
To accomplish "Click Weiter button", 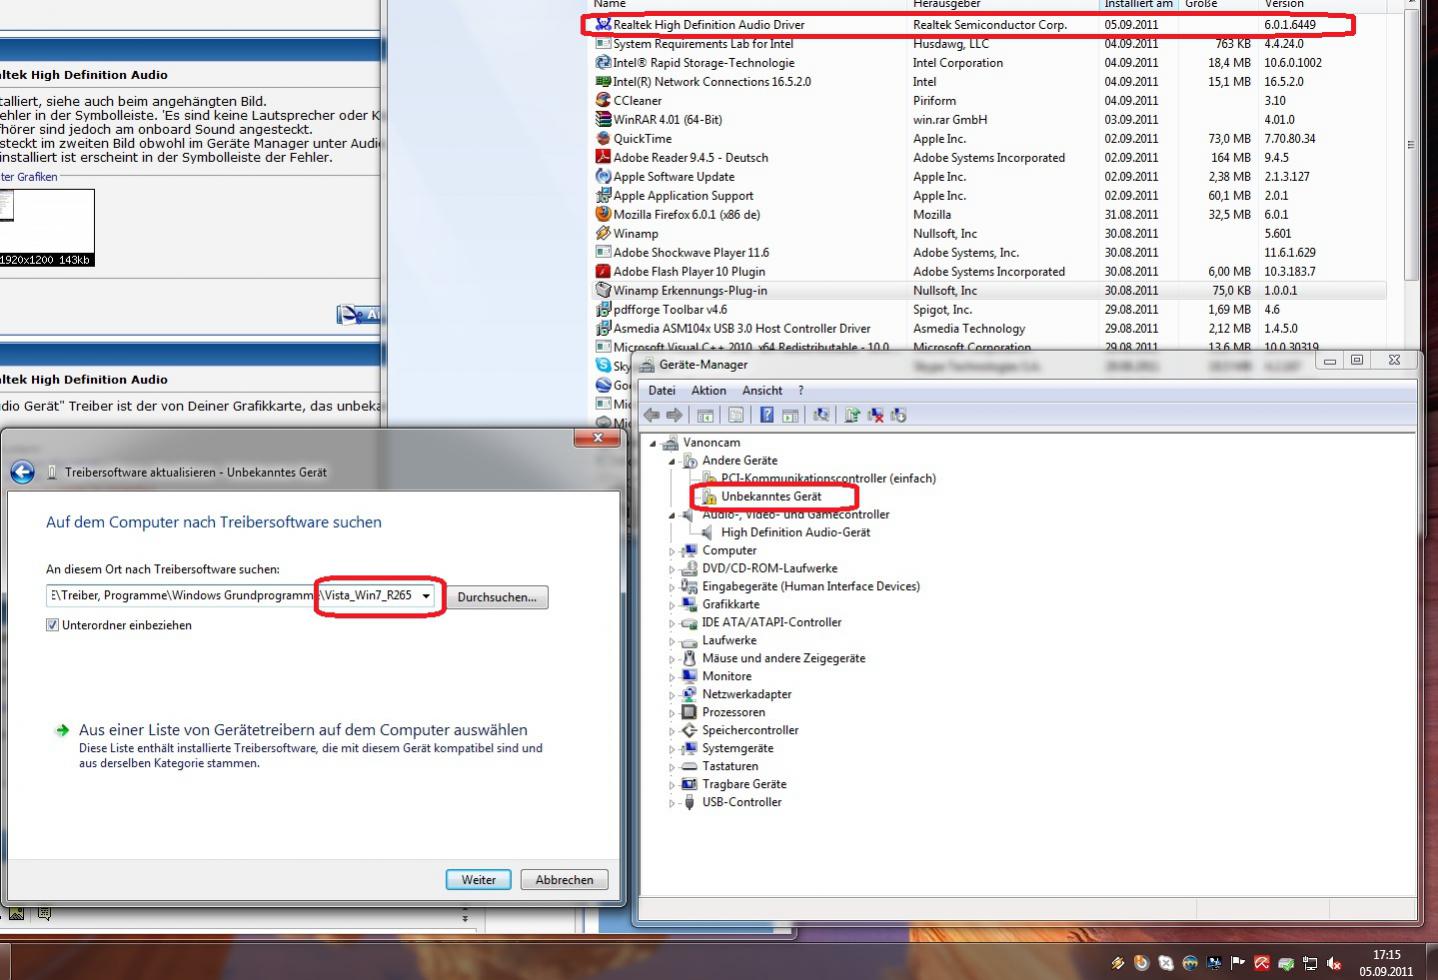I will [478, 880].
